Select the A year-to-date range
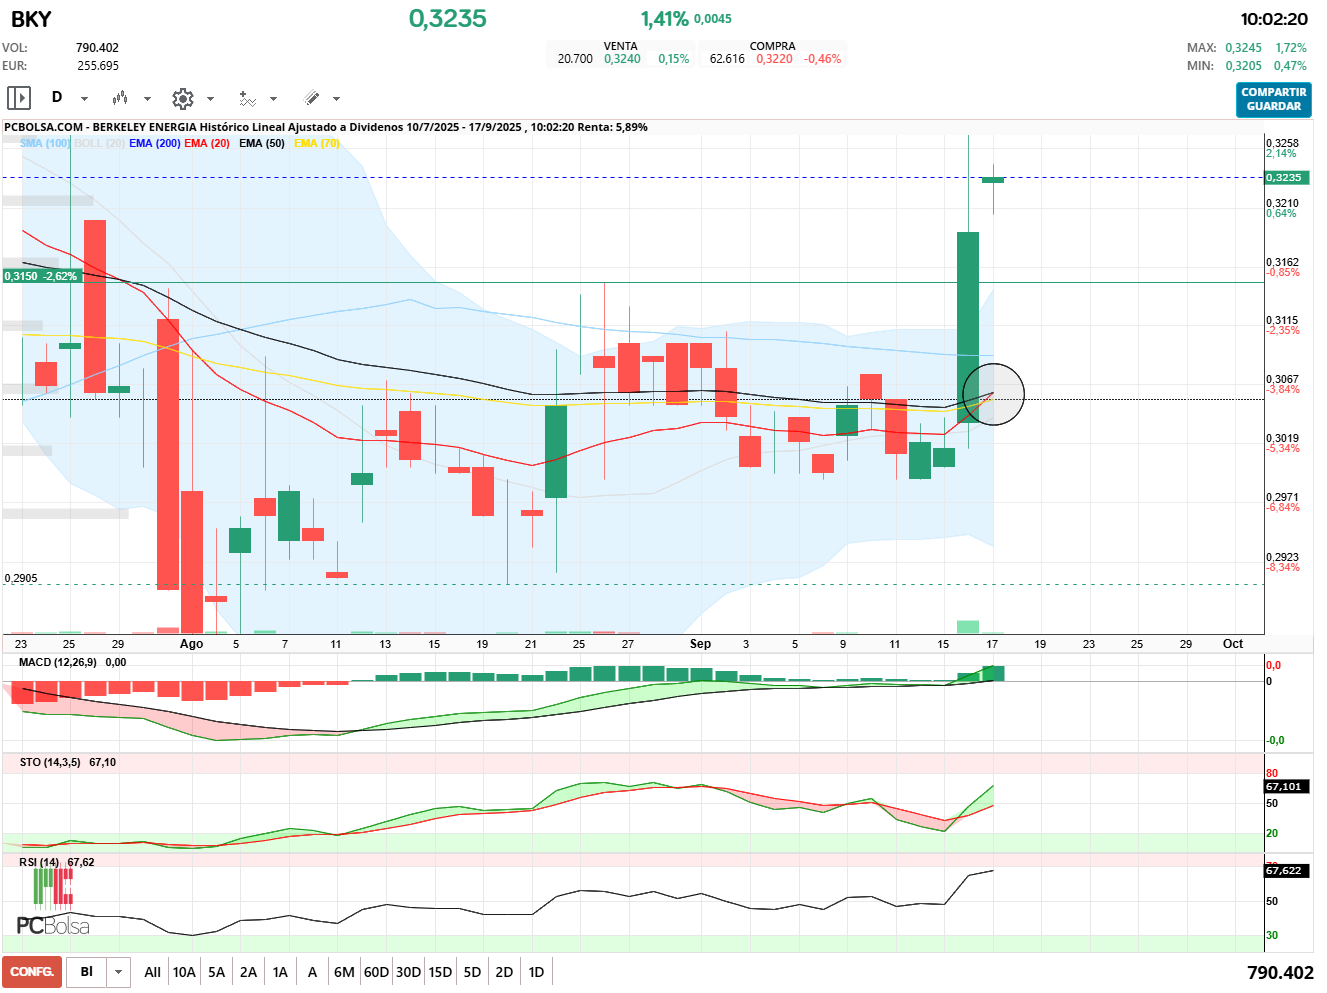 pyautogui.click(x=312, y=972)
